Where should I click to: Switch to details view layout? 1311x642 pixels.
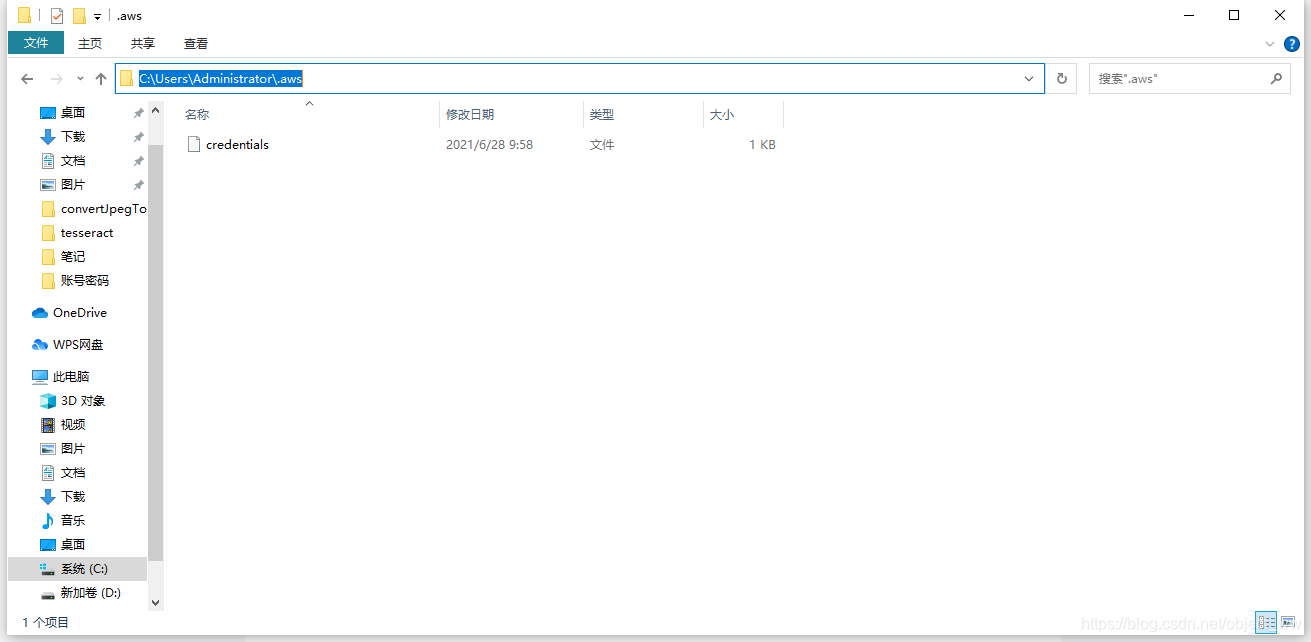tap(1266, 622)
